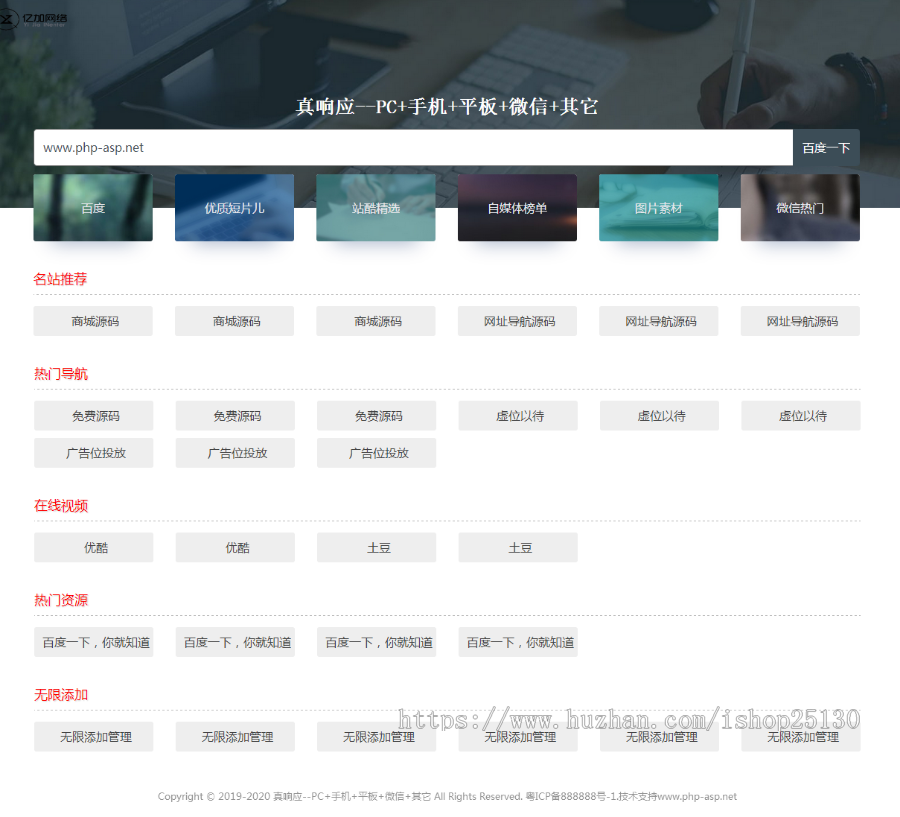Screen dimensions: 900x817
Task: Open the 百度 category tile
Action: pyautogui.click(x=93, y=208)
